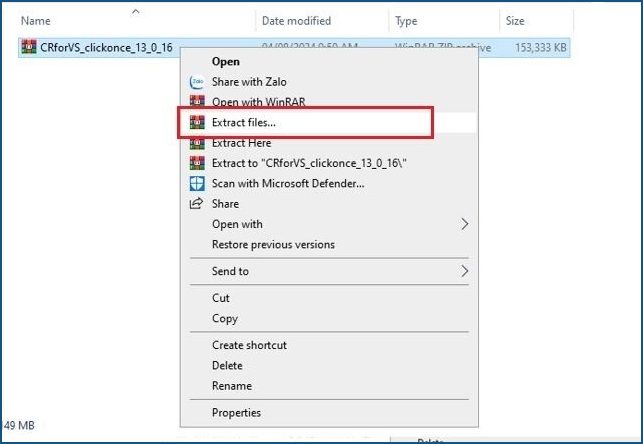
Task: Click the Share arrow icon
Action: point(196,203)
